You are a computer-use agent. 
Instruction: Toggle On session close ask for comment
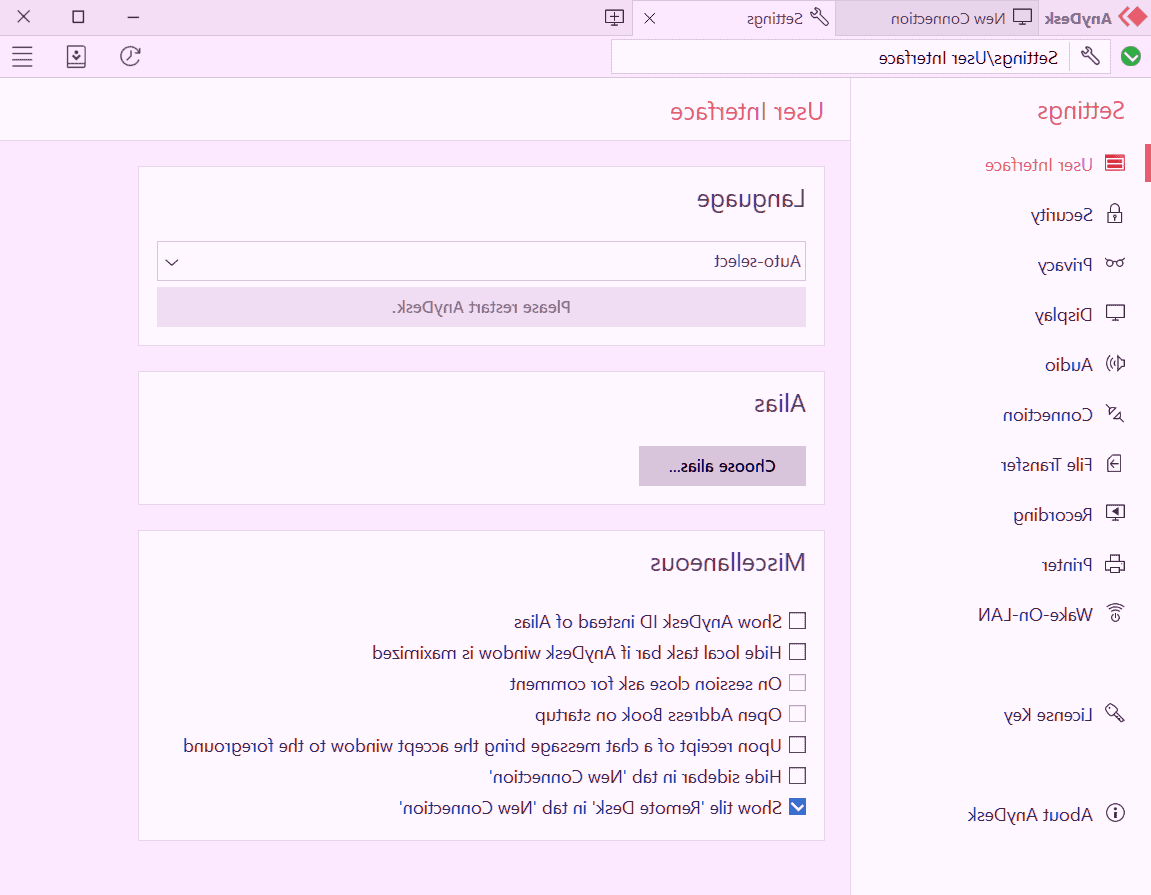(x=797, y=683)
